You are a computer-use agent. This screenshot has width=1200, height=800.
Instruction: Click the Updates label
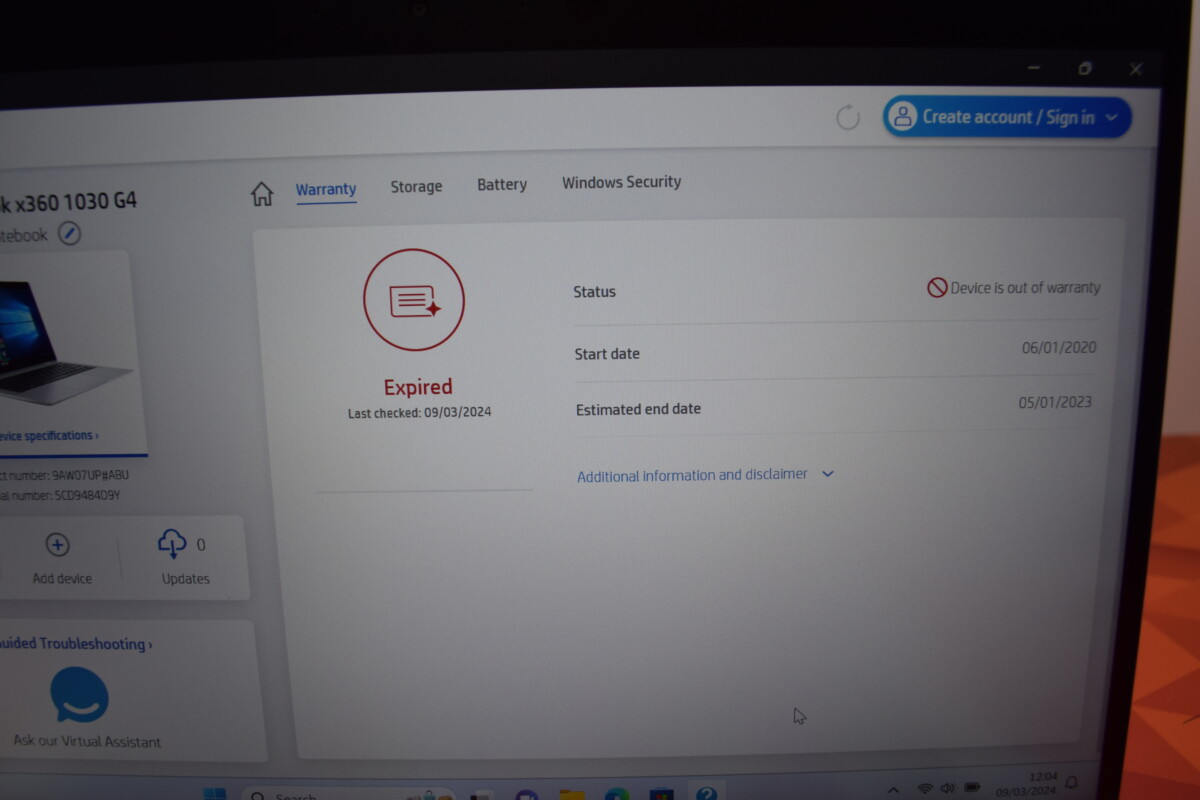coord(186,578)
